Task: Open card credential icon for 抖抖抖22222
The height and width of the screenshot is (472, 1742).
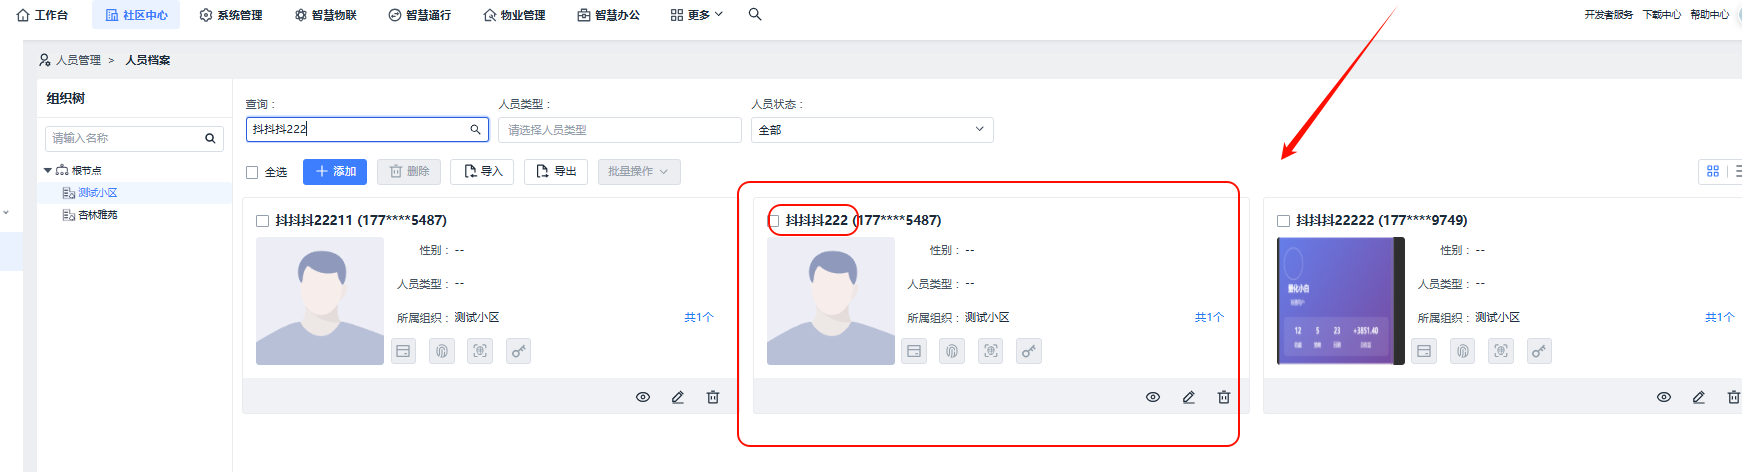Action: click(1424, 351)
